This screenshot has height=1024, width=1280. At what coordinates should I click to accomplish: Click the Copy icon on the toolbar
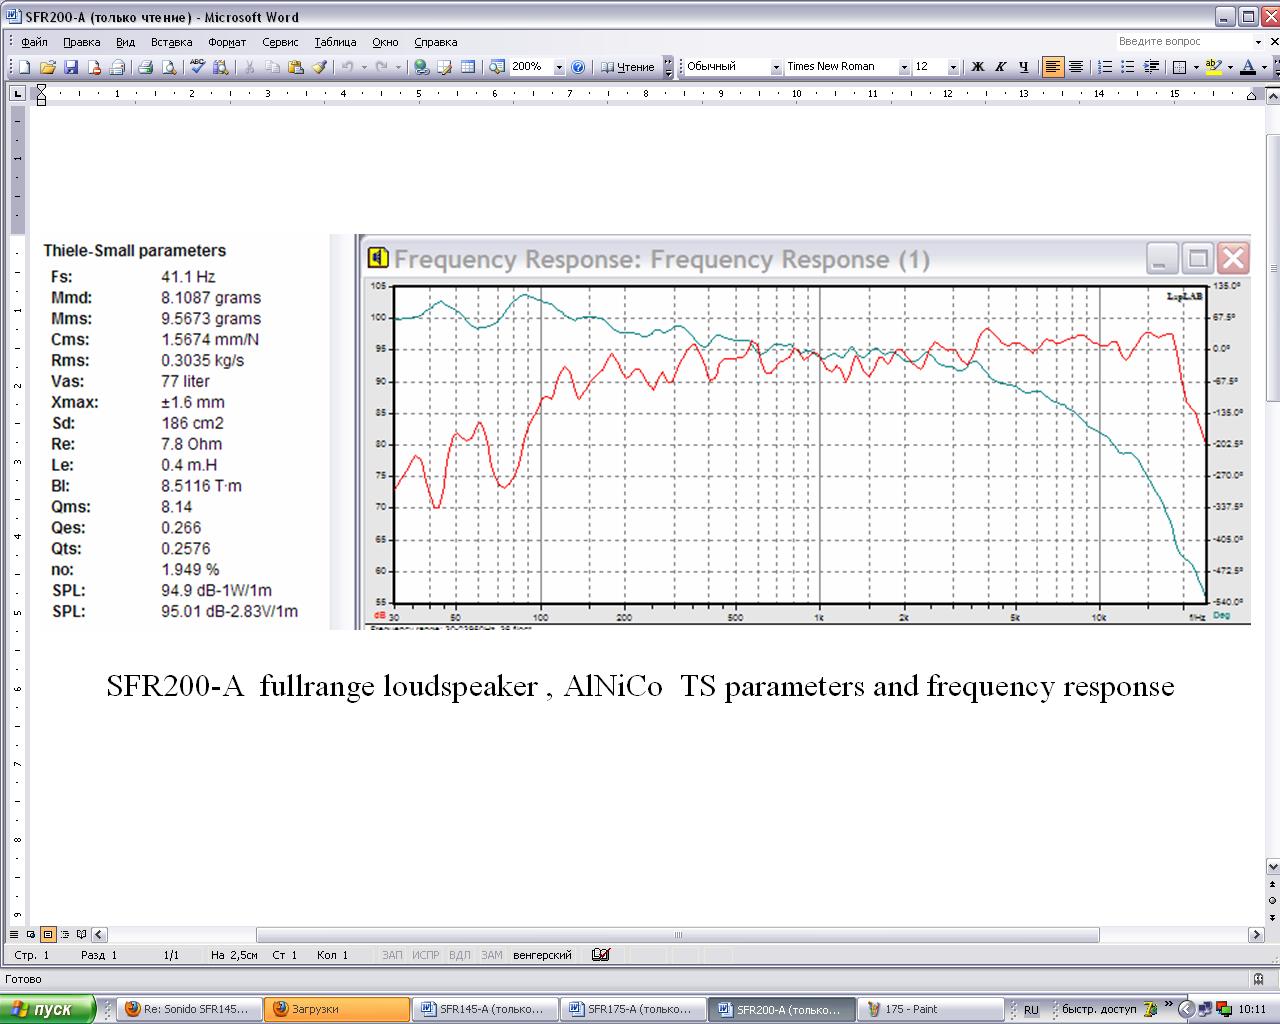(x=272, y=67)
